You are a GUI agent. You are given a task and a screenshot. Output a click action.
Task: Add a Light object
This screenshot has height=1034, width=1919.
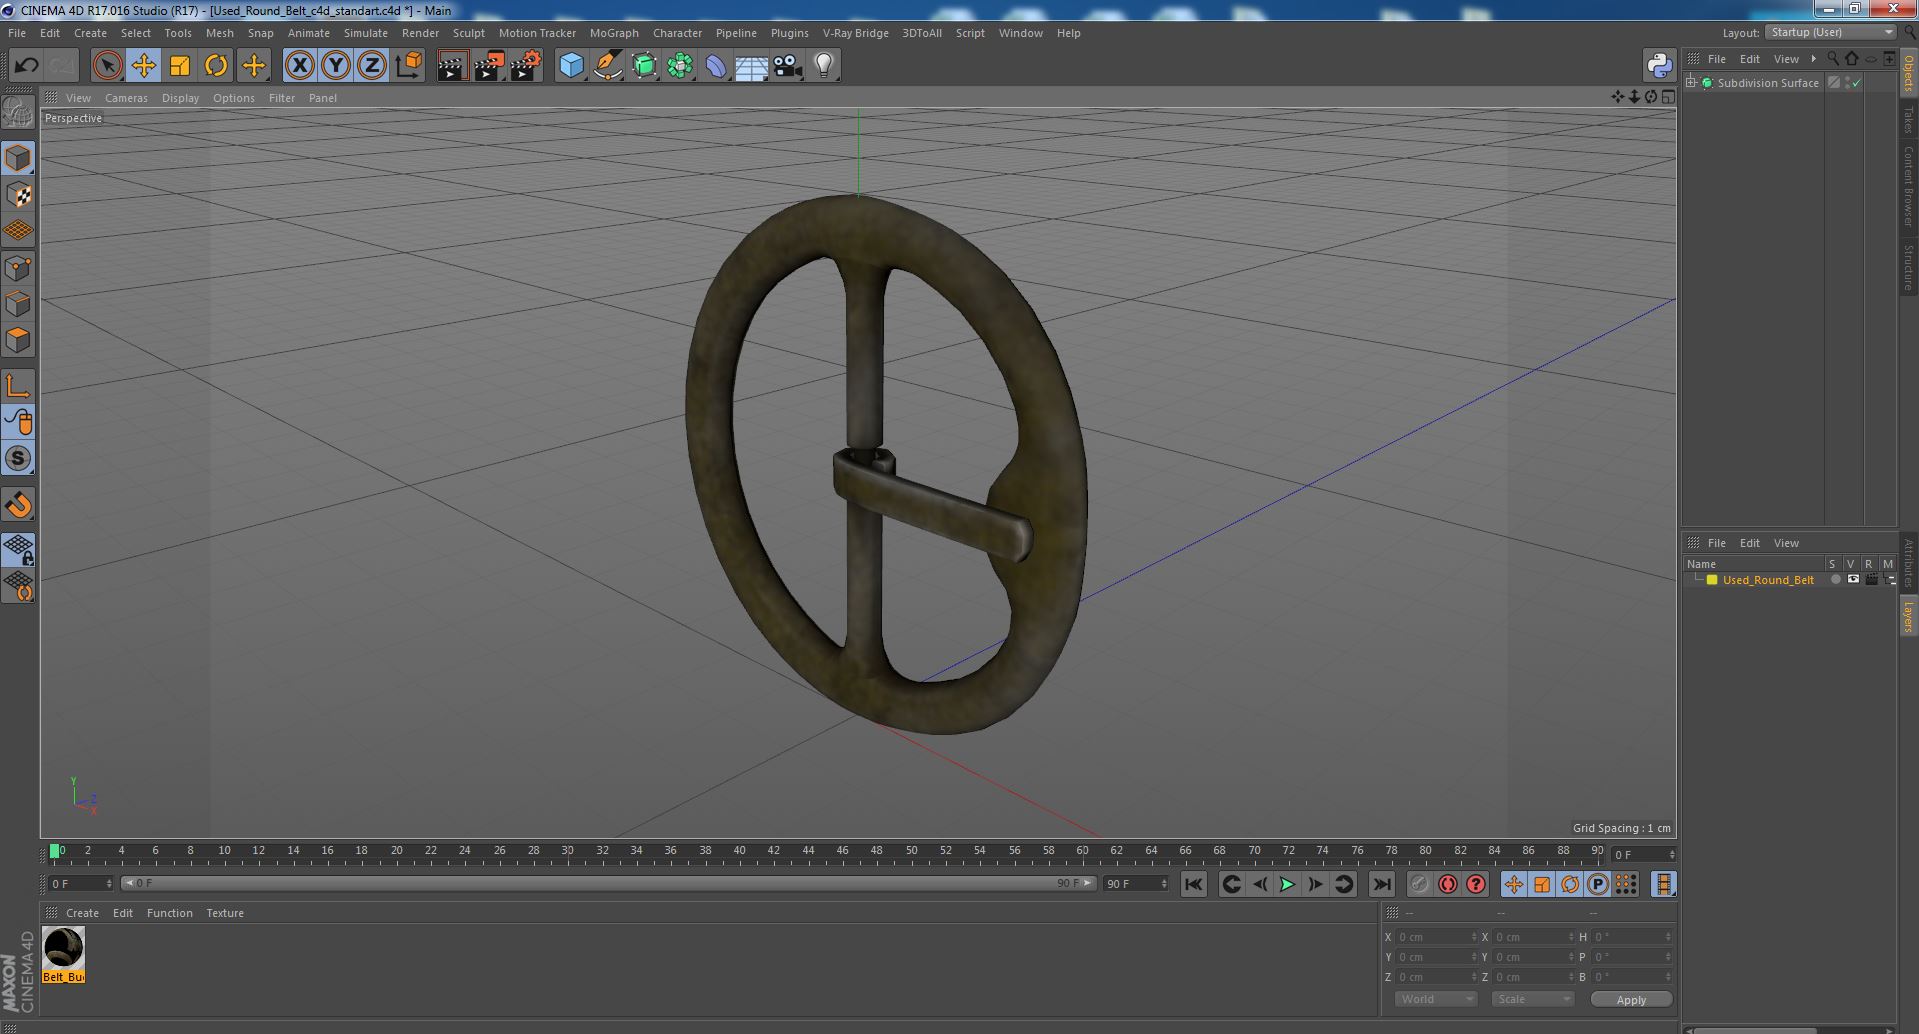pyautogui.click(x=823, y=66)
